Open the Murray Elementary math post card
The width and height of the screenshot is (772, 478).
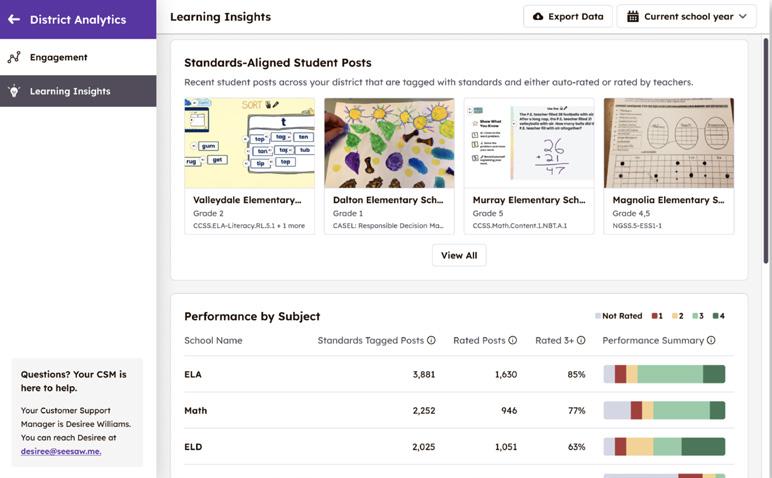tap(529, 165)
